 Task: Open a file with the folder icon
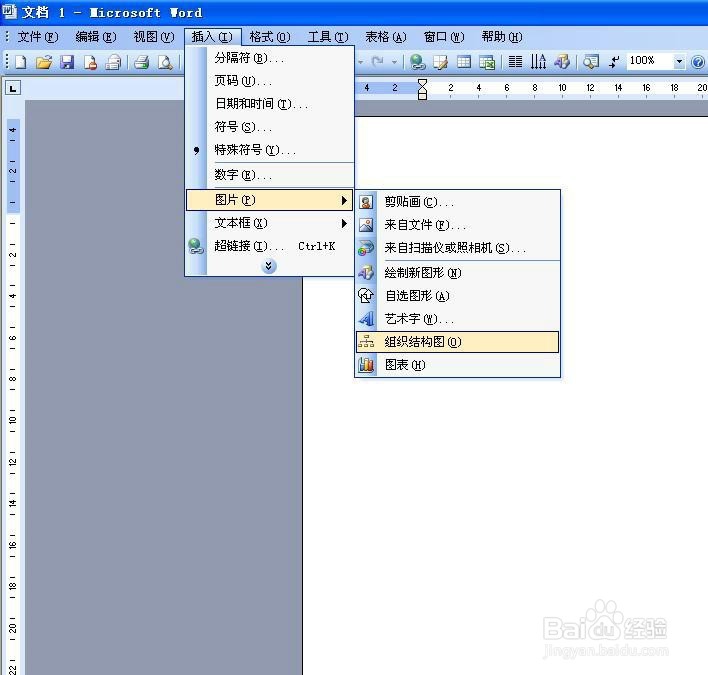44,62
